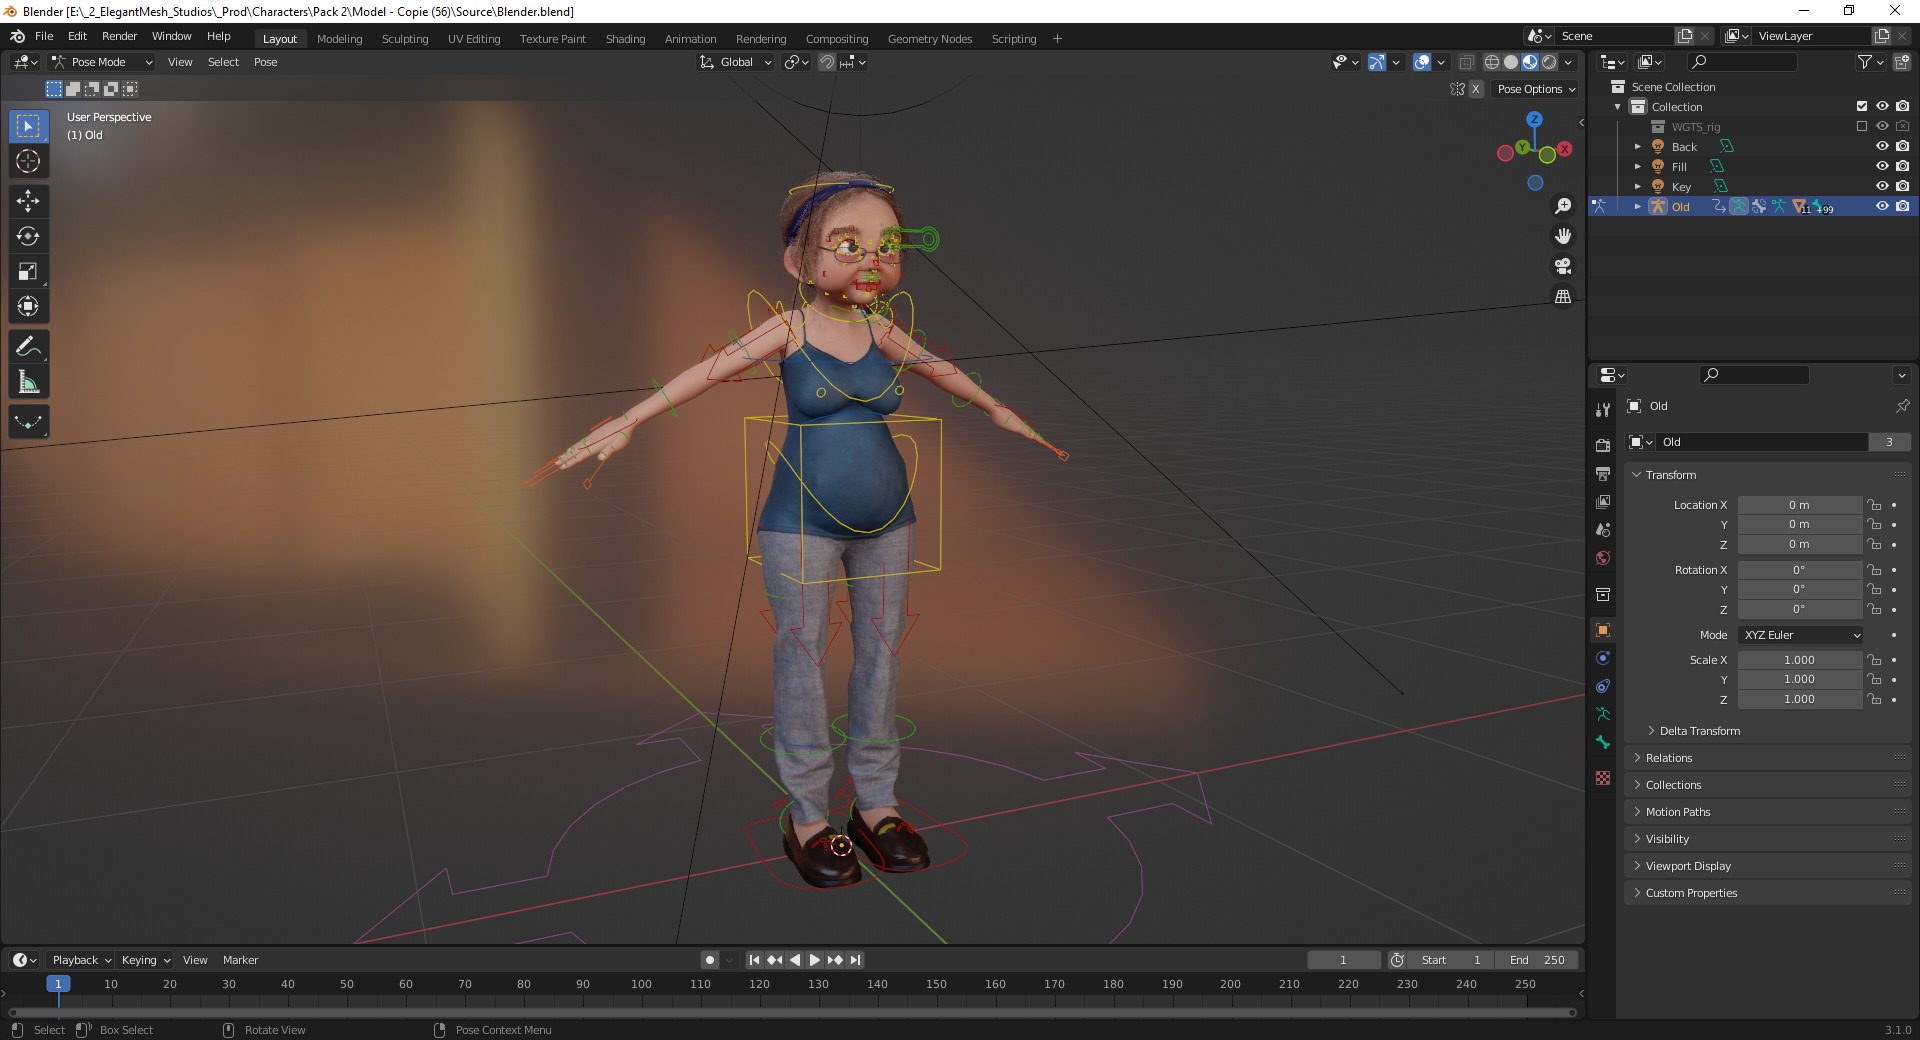Open the Pose Options dropdown
1920x1040 pixels.
point(1536,89)
